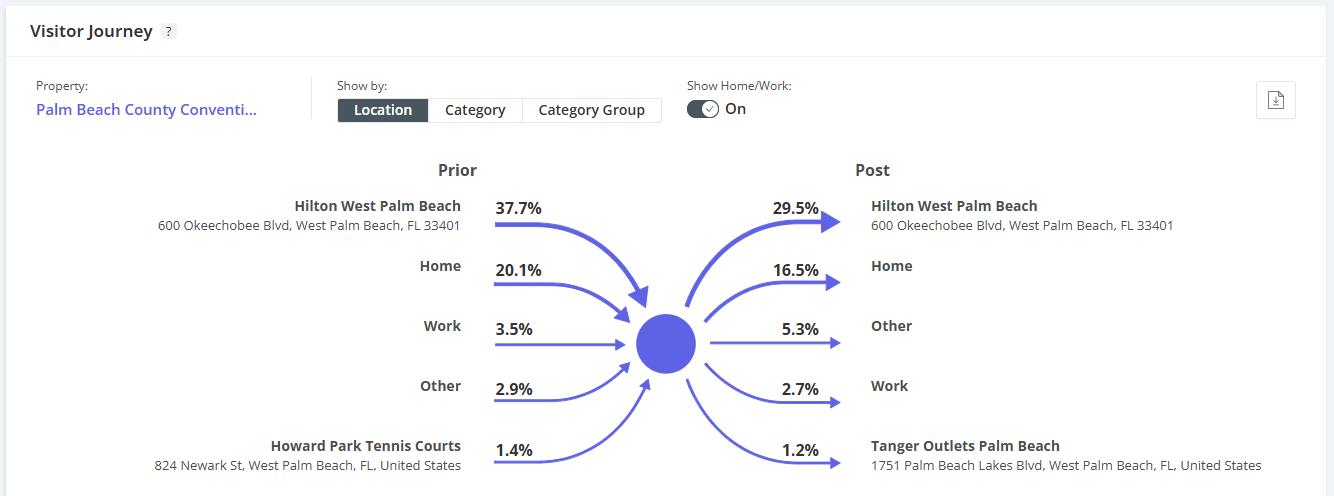Click Tanger Outlets Palm Beach location
The image size is (1334, 496).
965,446
